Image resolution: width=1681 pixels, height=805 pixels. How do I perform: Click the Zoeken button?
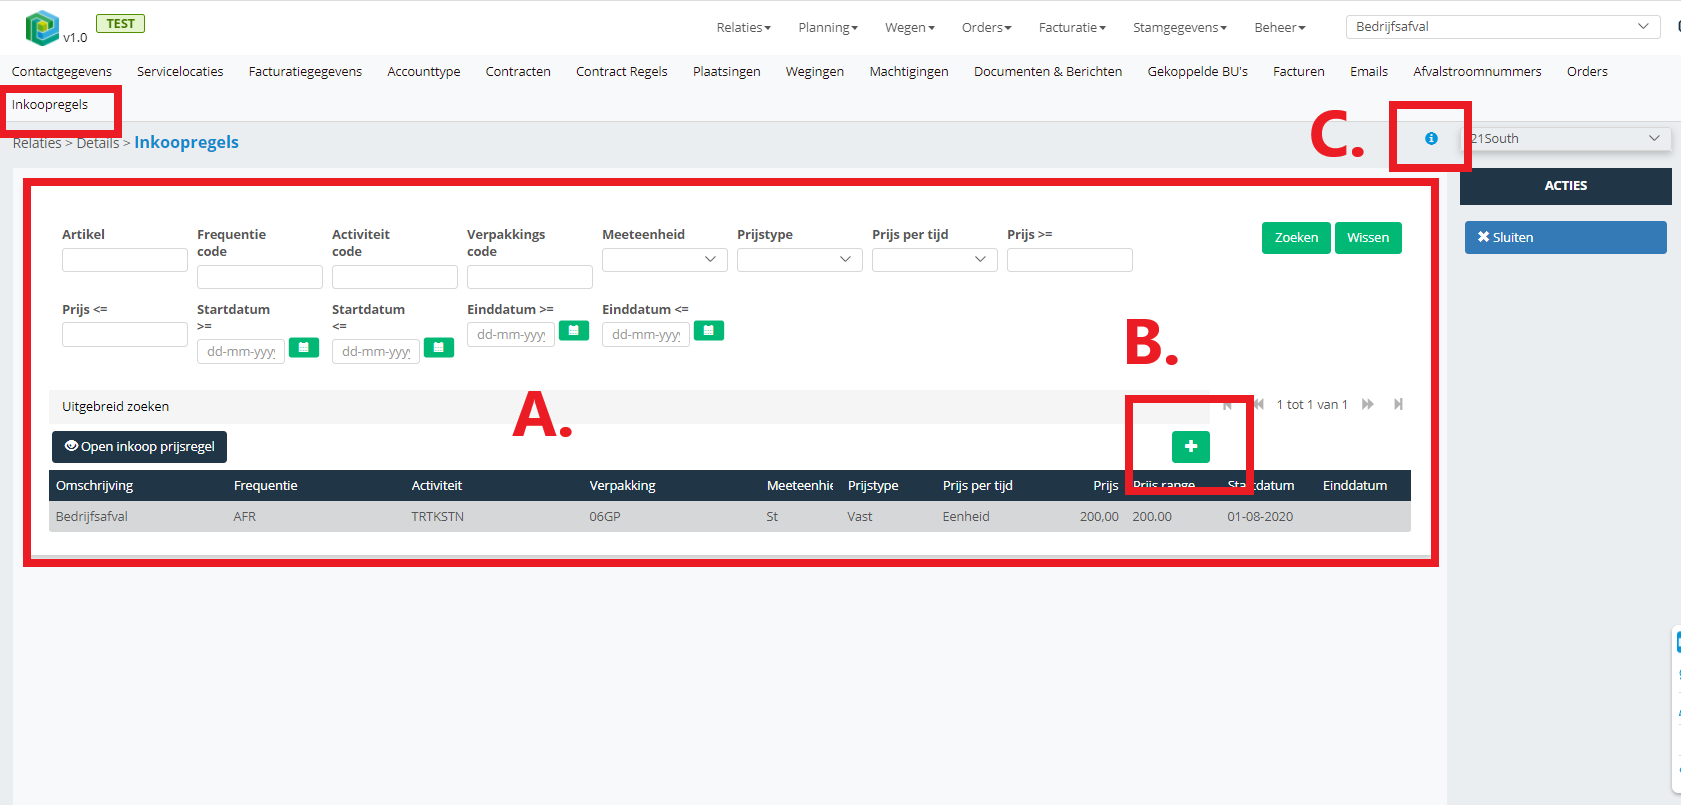pyautogui.click(x=1296, y=237)
